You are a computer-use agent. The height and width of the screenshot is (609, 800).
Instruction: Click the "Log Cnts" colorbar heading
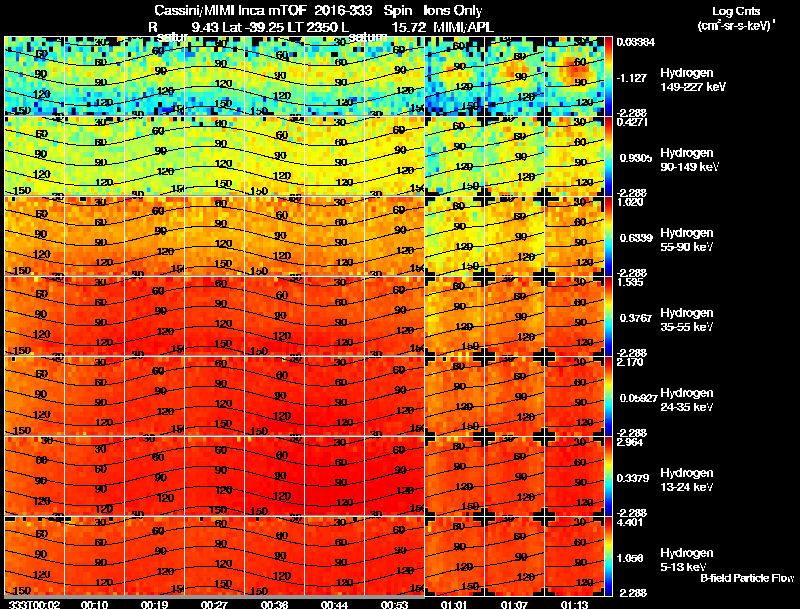(735, 11)
